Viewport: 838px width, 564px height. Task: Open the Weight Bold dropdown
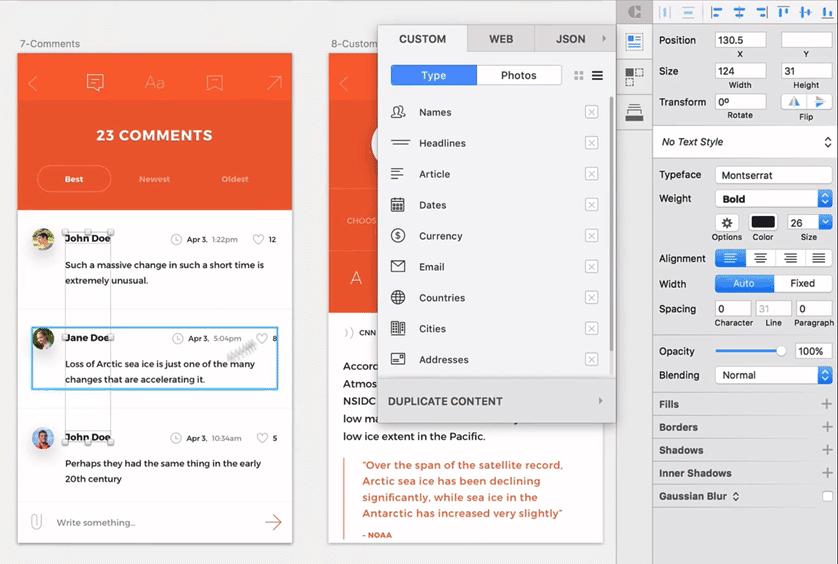[774, 199]
